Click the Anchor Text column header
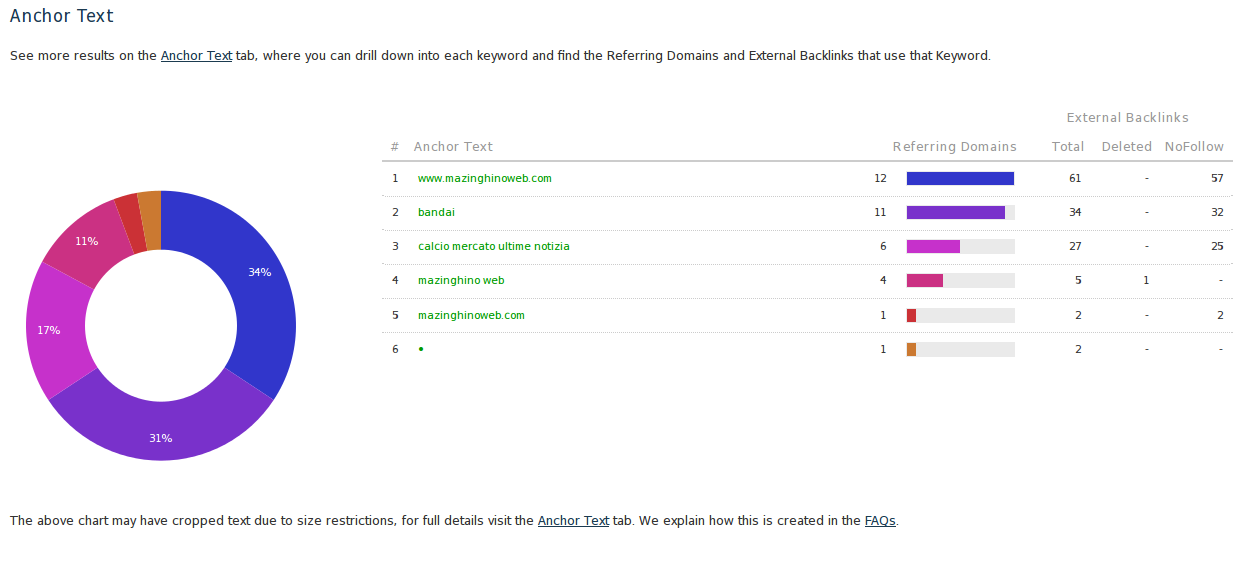Viewport: 1254px width, 561px height. coord(453,147)
